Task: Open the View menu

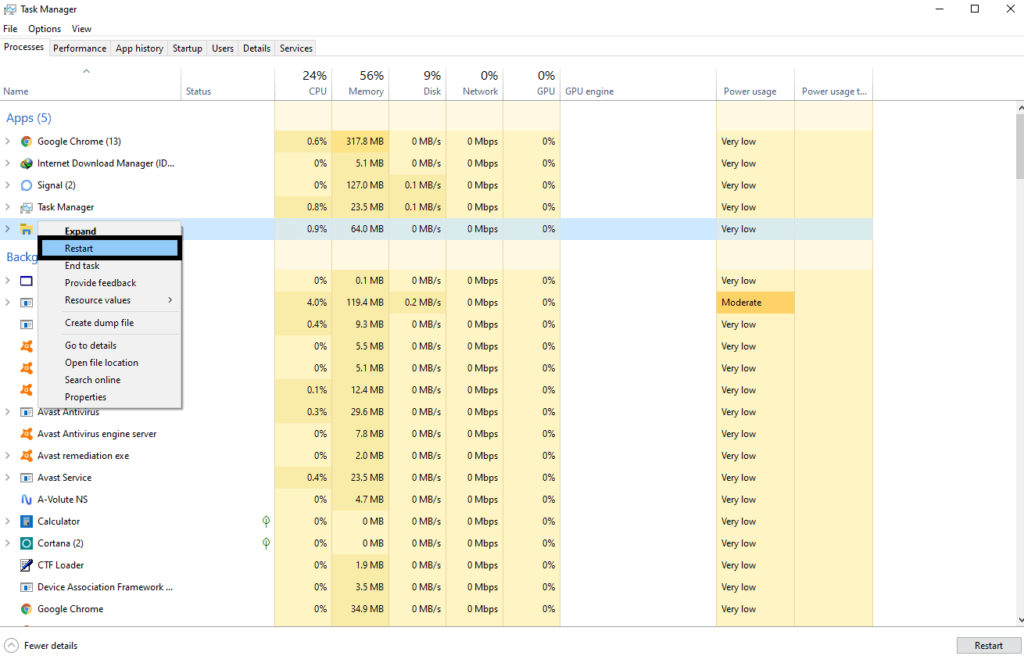Action: [x=82, y=29]
